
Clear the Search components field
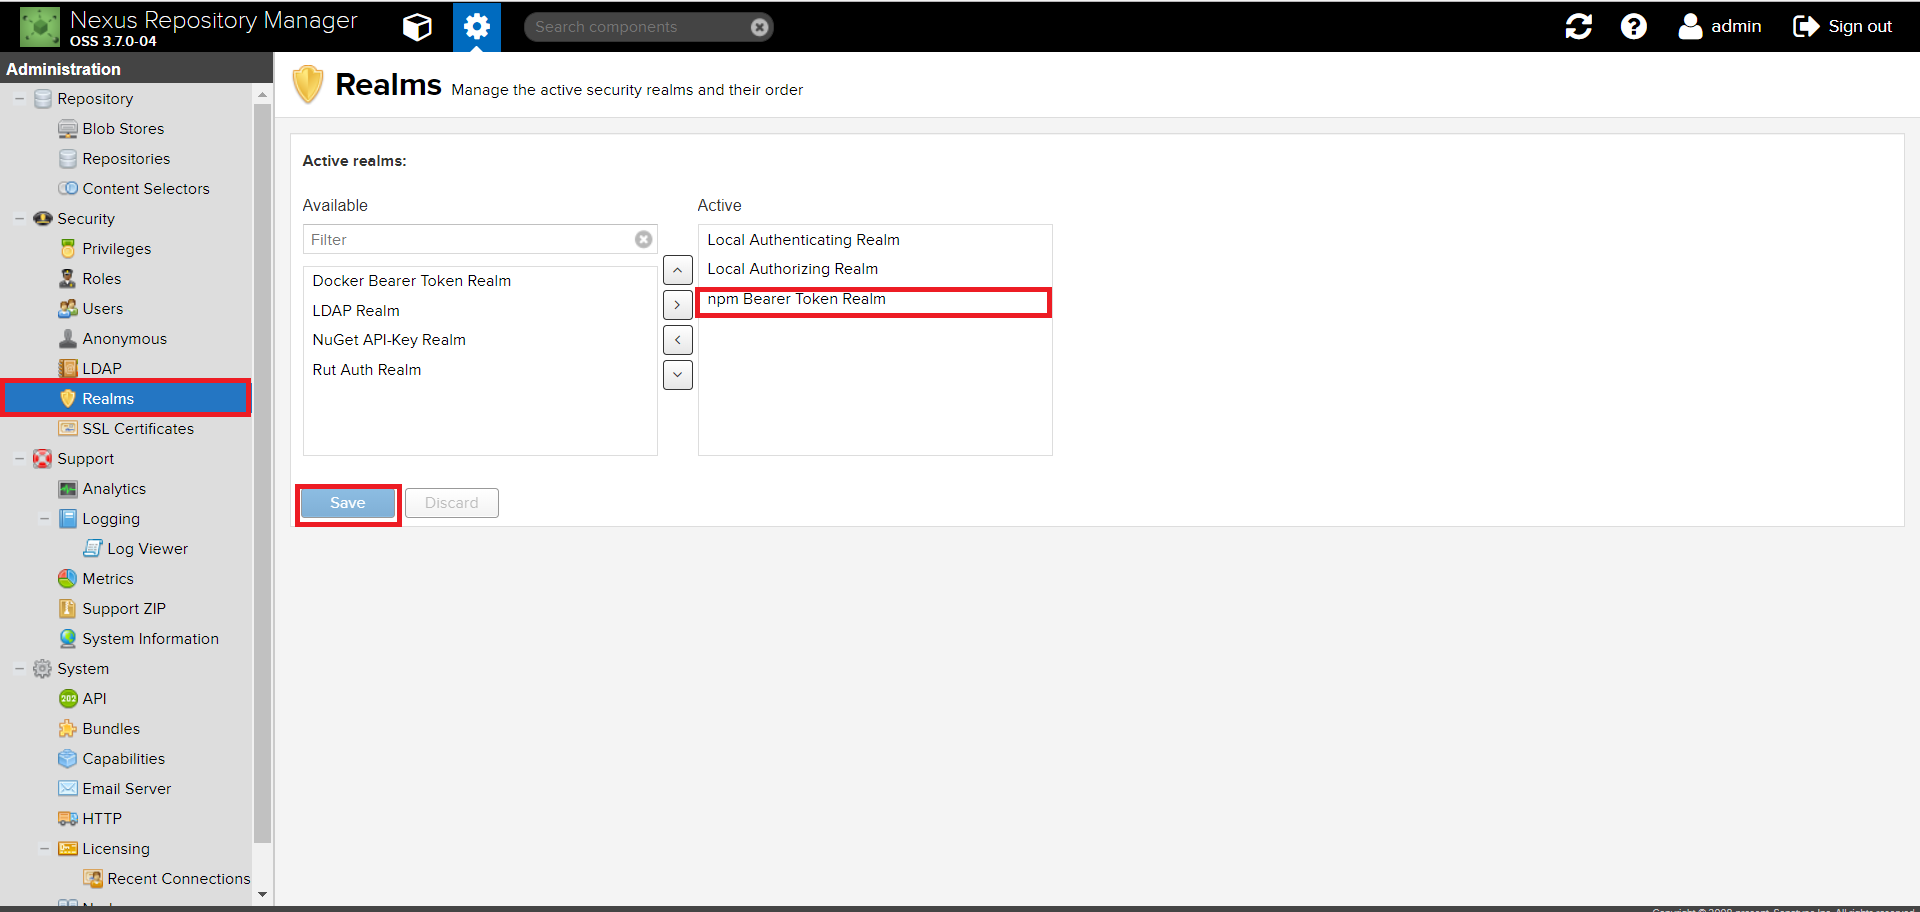(760, 27)
